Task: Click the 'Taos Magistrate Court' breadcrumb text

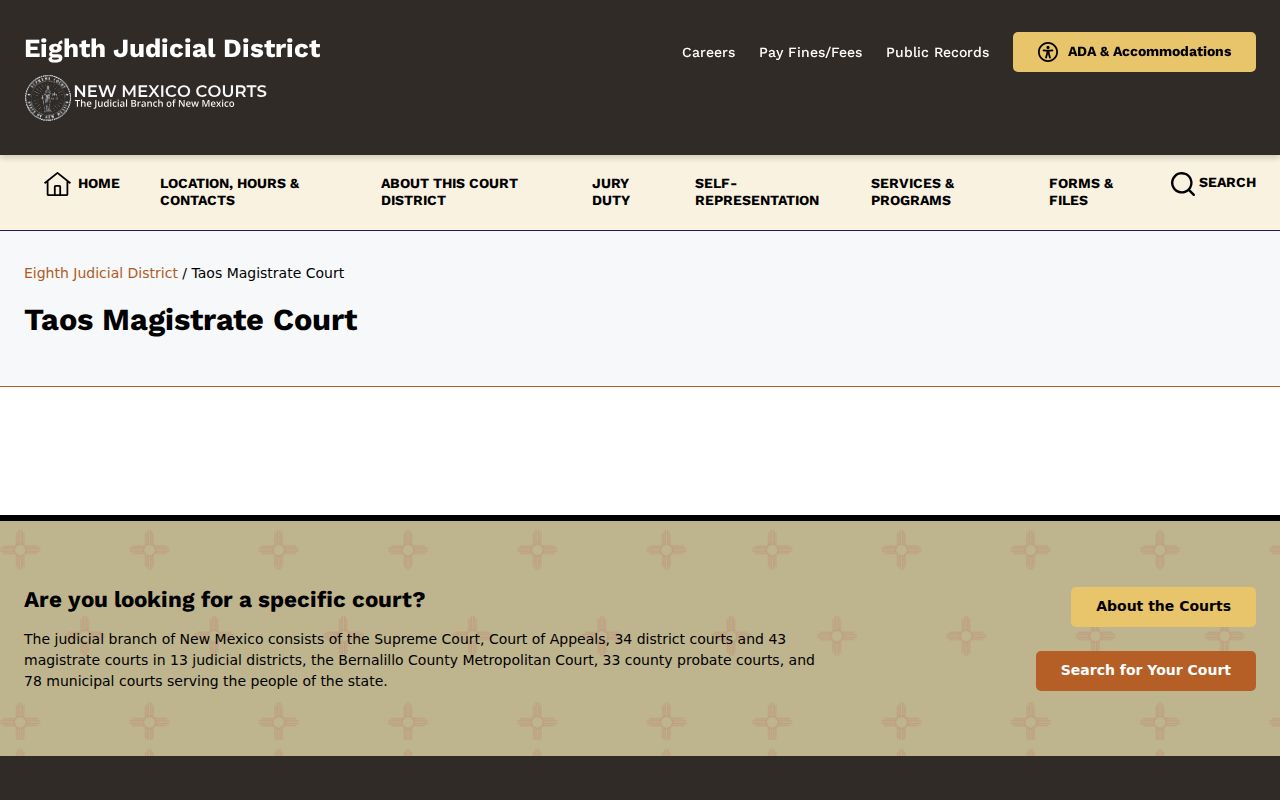Action: (268, 273)
